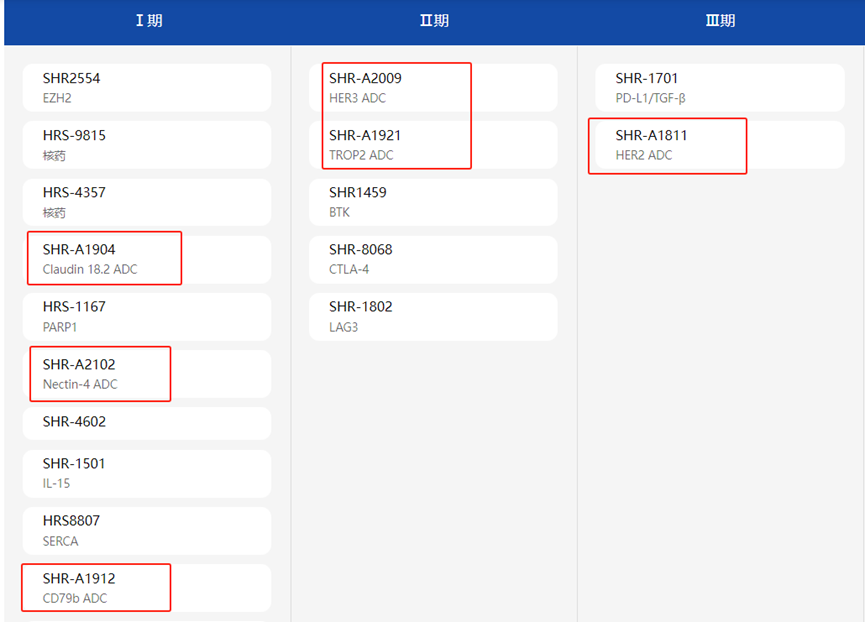View the SHR-A1811 HER2 ADC card

[720, 145]
